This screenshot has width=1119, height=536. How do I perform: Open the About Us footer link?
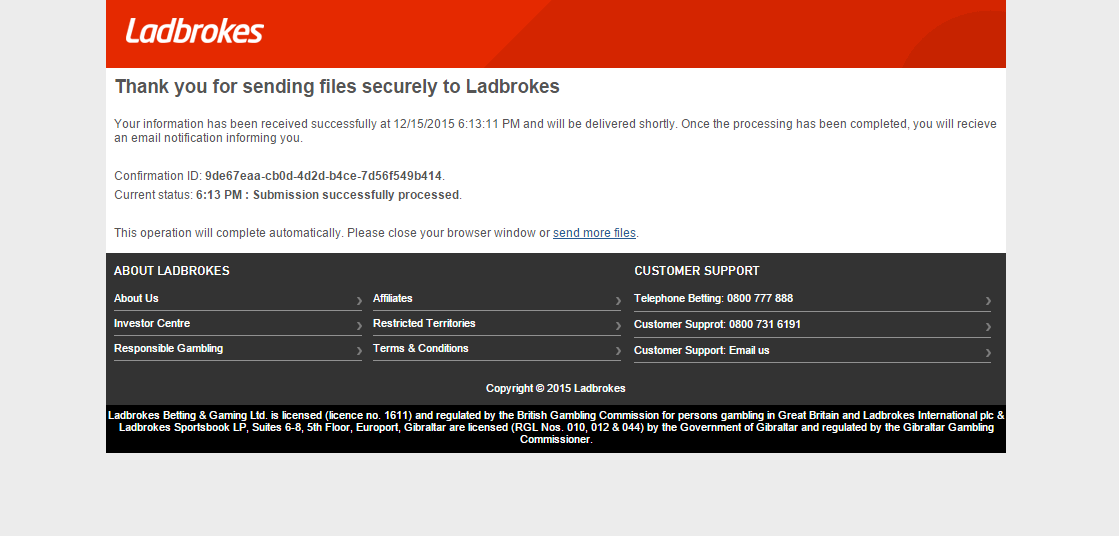click(136, 298)
